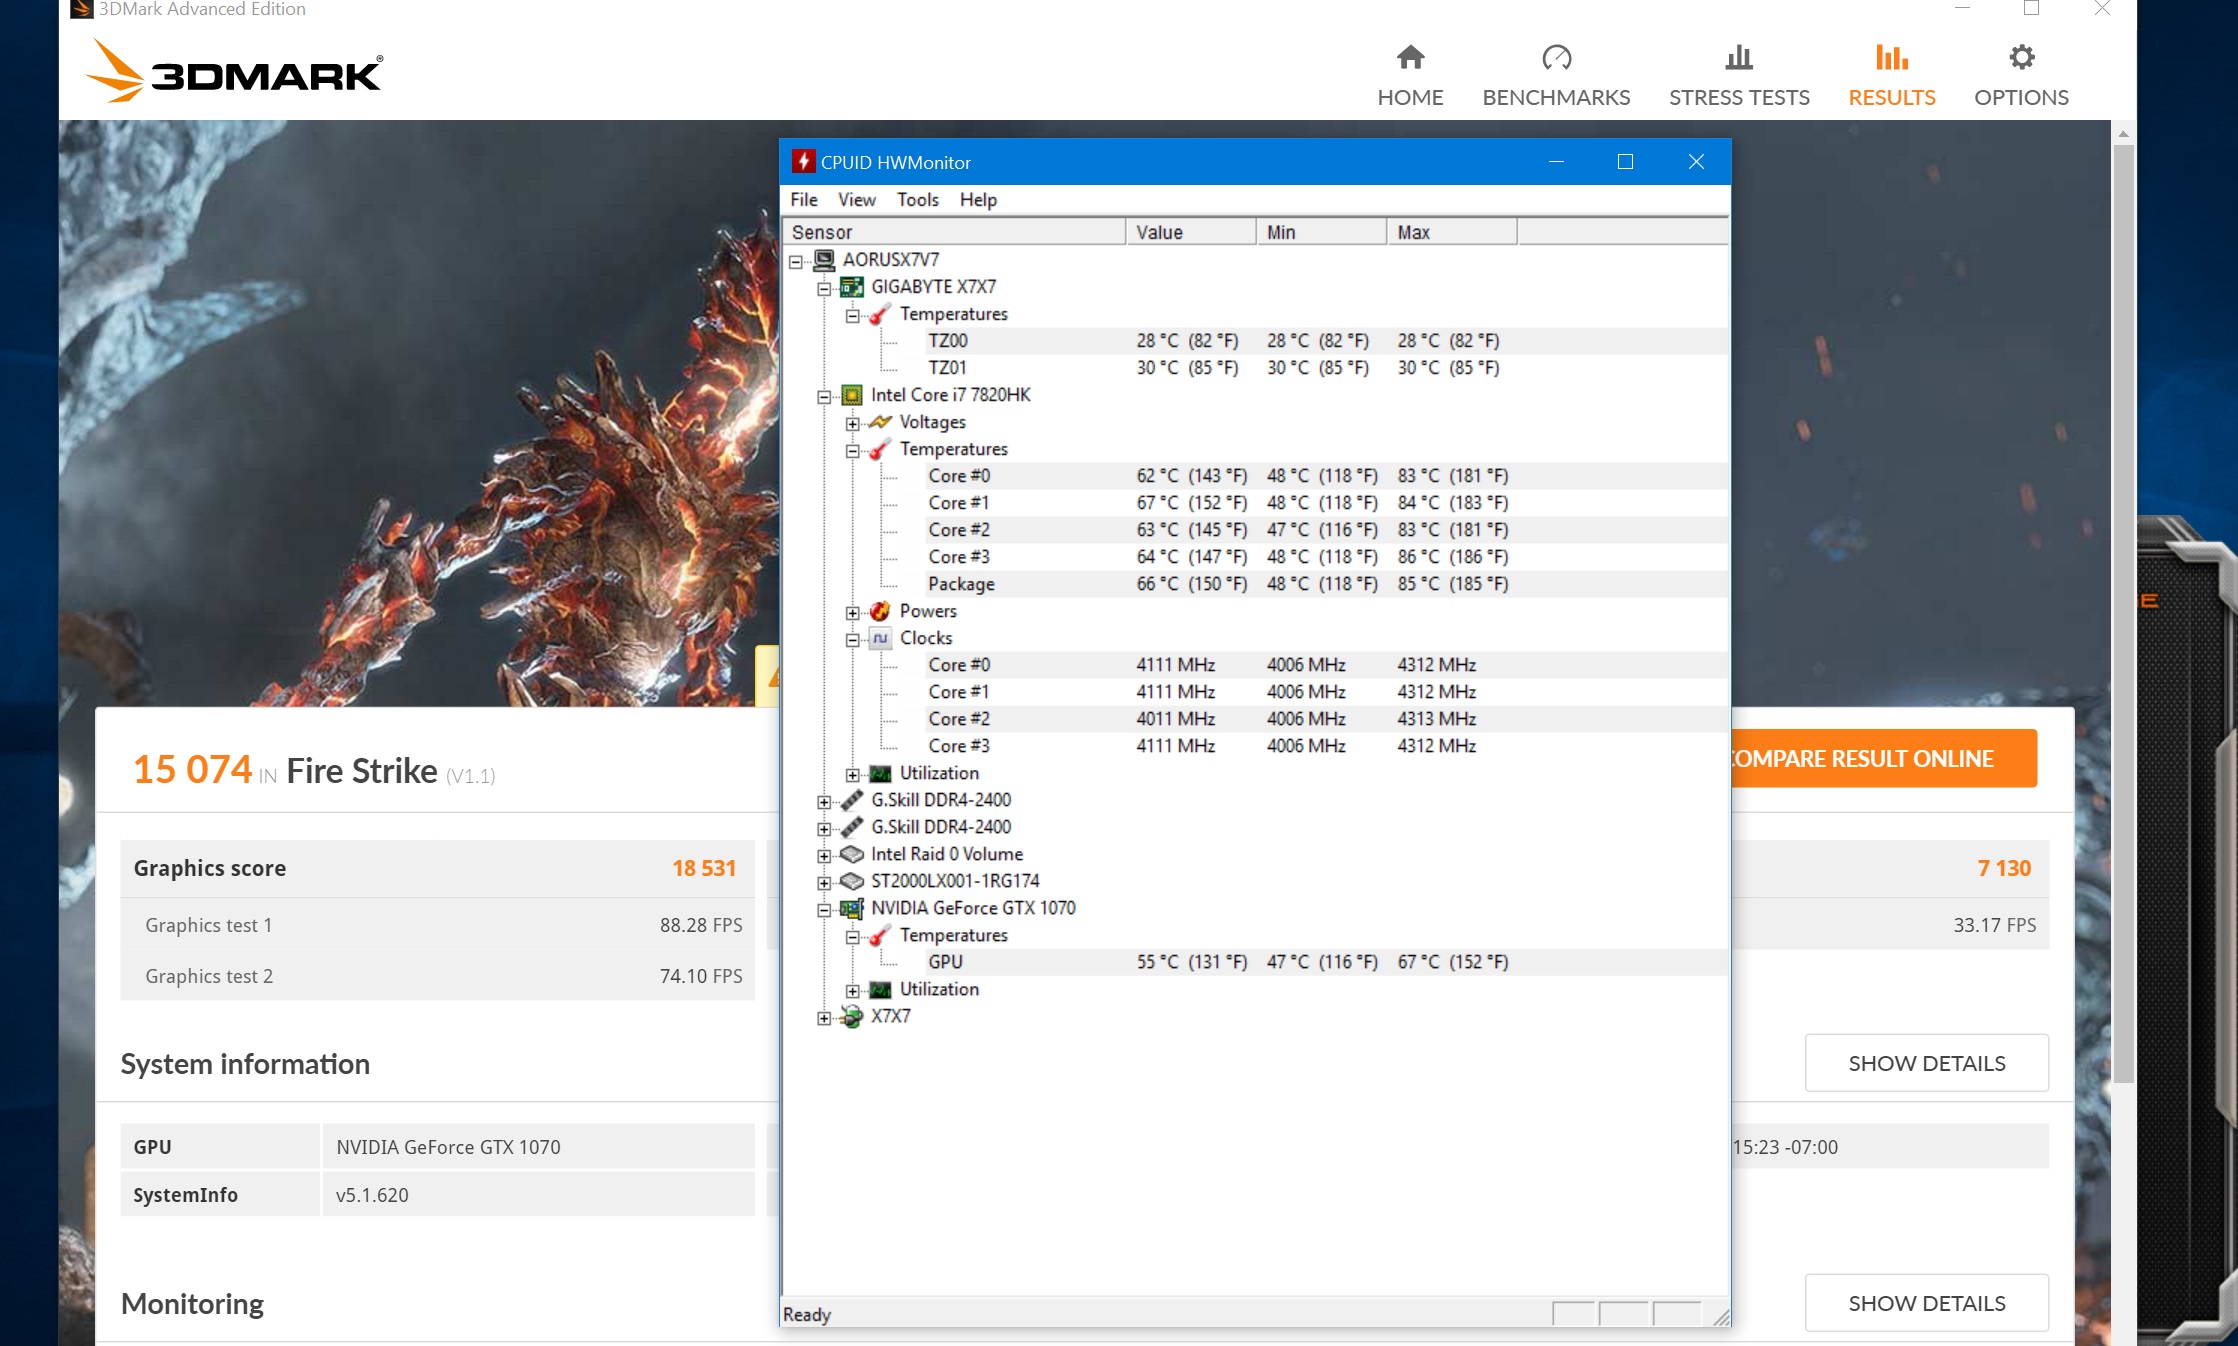This screenshot has height=1346, width=2238.
Task: Click Show Details for Monitoring
Action: pos(1926,1303)
